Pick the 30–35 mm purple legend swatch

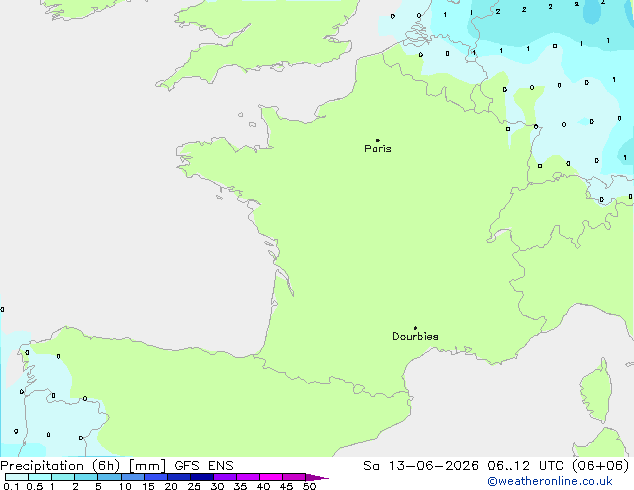225,477
